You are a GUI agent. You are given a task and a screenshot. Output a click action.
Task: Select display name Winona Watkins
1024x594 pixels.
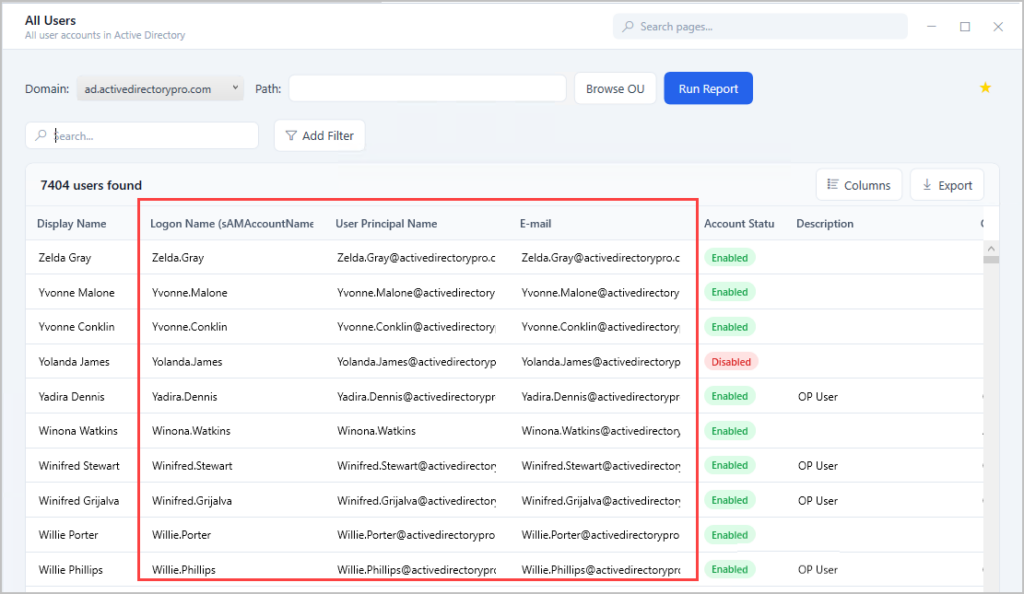pyautogui.click(x=78, y=431)
